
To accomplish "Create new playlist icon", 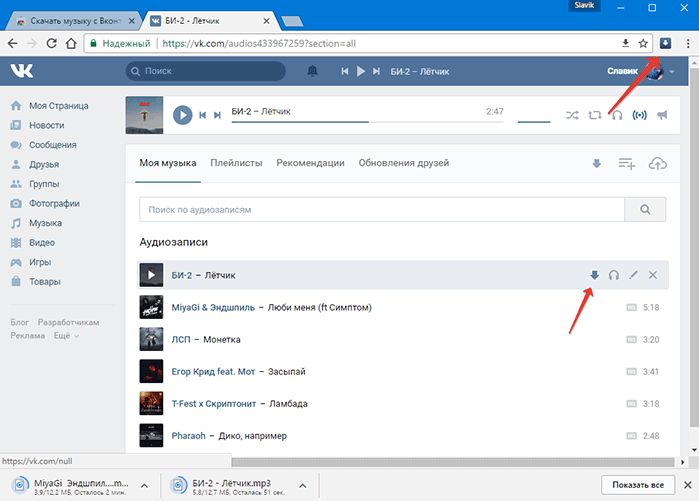I will click(x=627, y=164).
